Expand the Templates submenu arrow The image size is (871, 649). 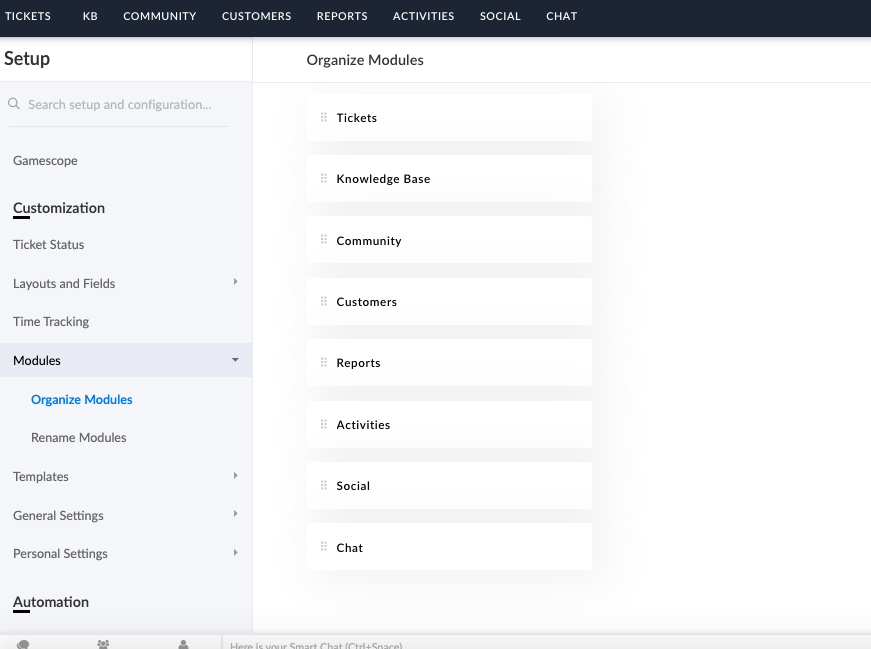[236, 476]
